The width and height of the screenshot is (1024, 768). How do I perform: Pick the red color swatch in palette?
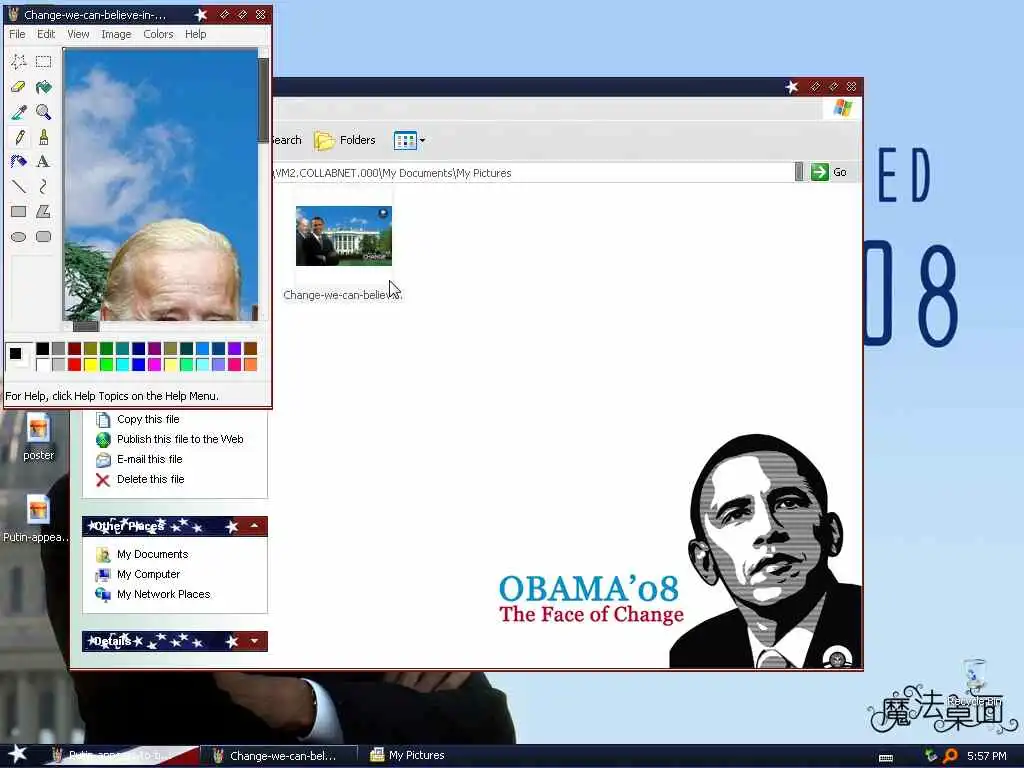74,364
